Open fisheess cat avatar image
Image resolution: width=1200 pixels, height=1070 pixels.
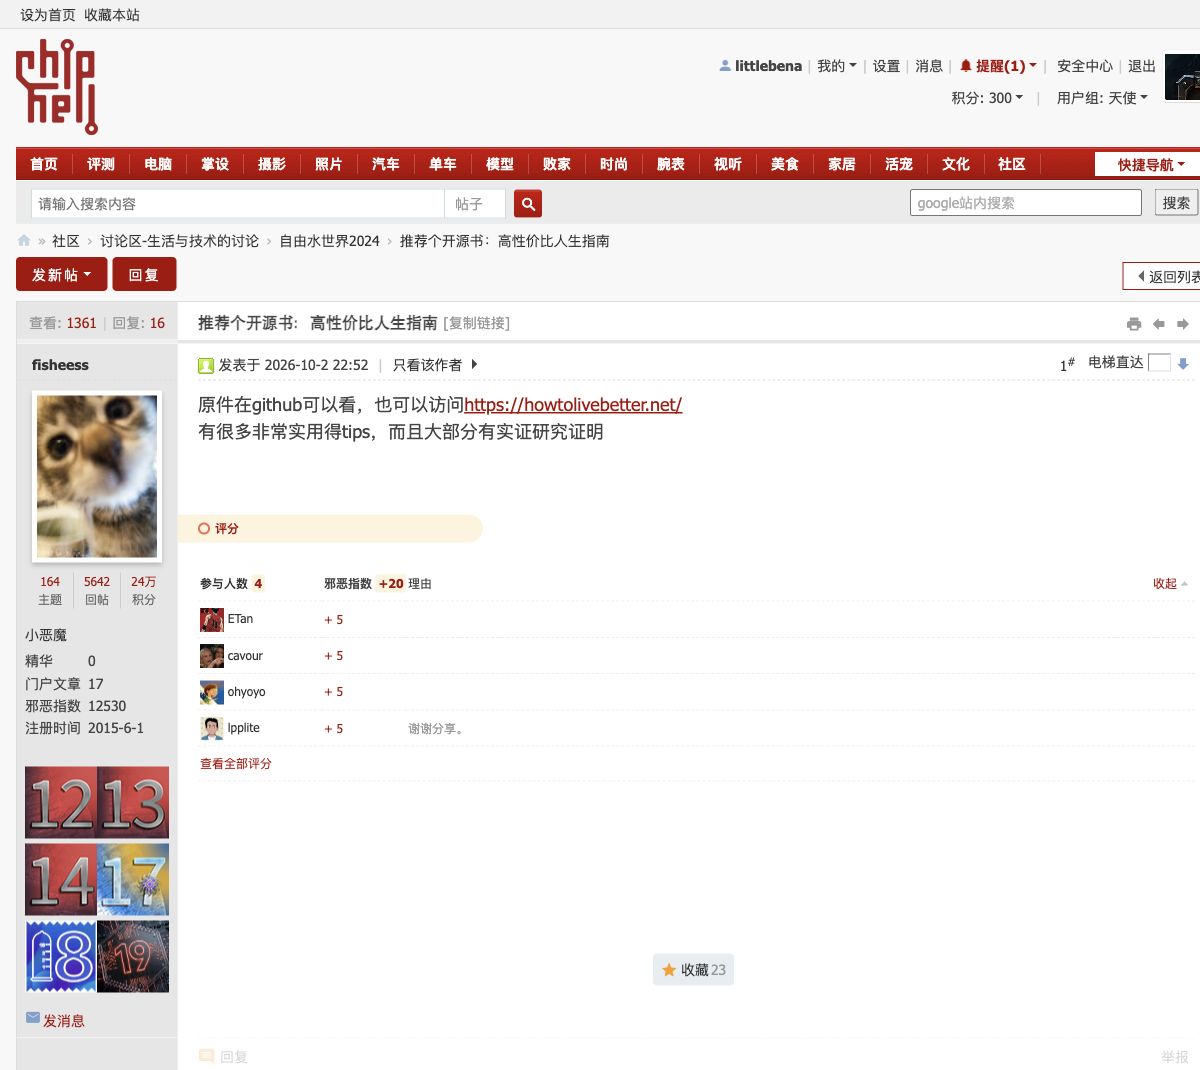point(97,476)
